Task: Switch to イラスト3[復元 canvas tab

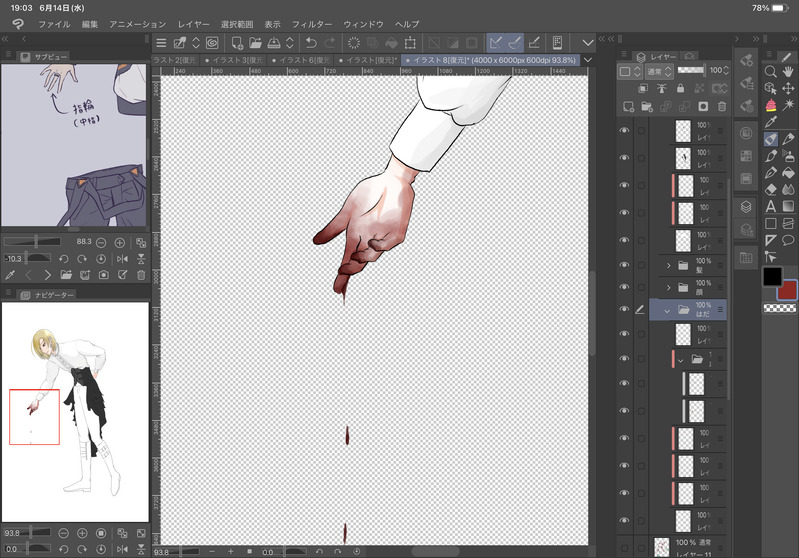Action: coord(233,60)
